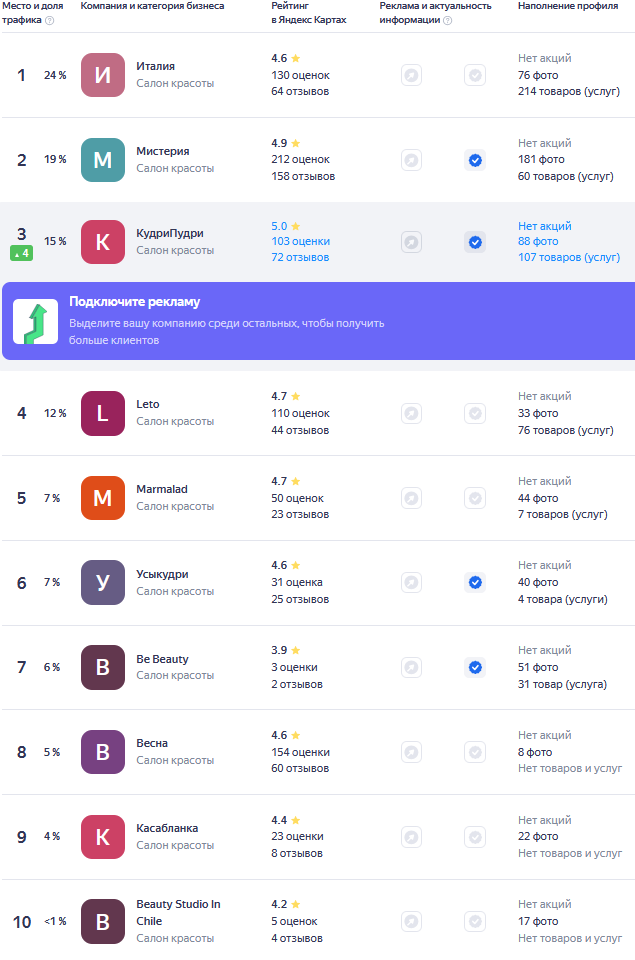Click the company name 'Касабланка'

tap(167, 828)
